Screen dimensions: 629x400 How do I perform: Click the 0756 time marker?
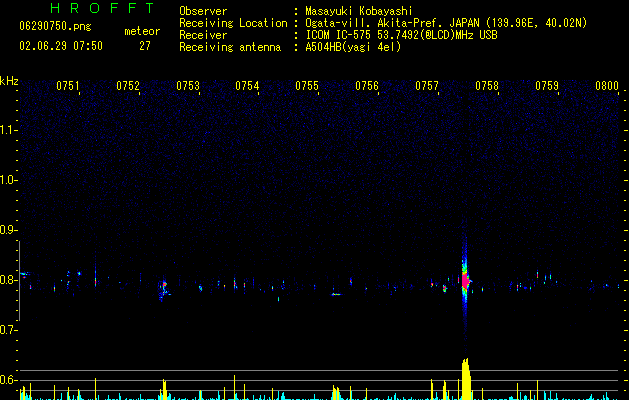coord(367,86)
